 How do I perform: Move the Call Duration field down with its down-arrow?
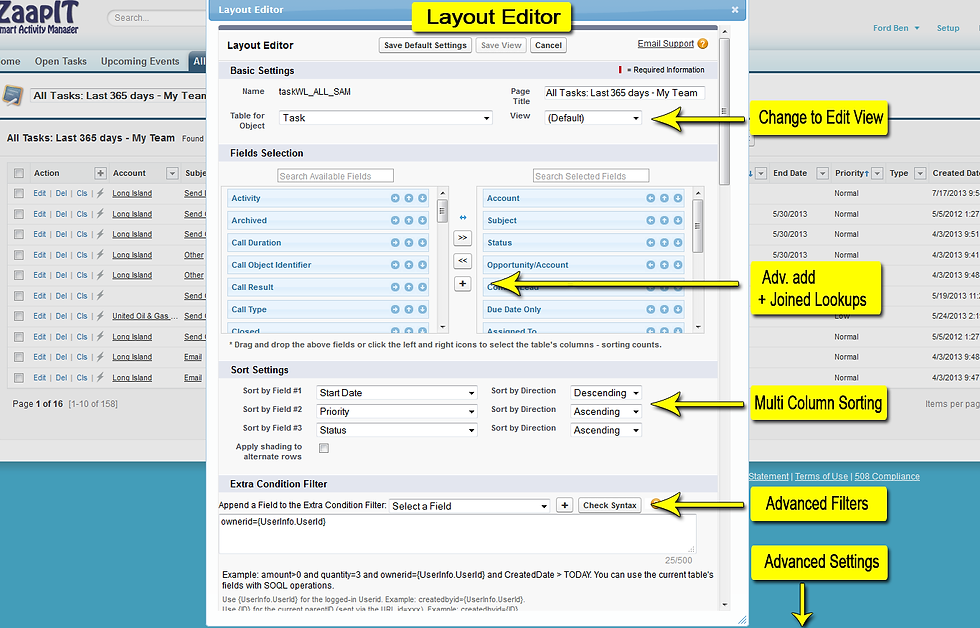(422, 242)
